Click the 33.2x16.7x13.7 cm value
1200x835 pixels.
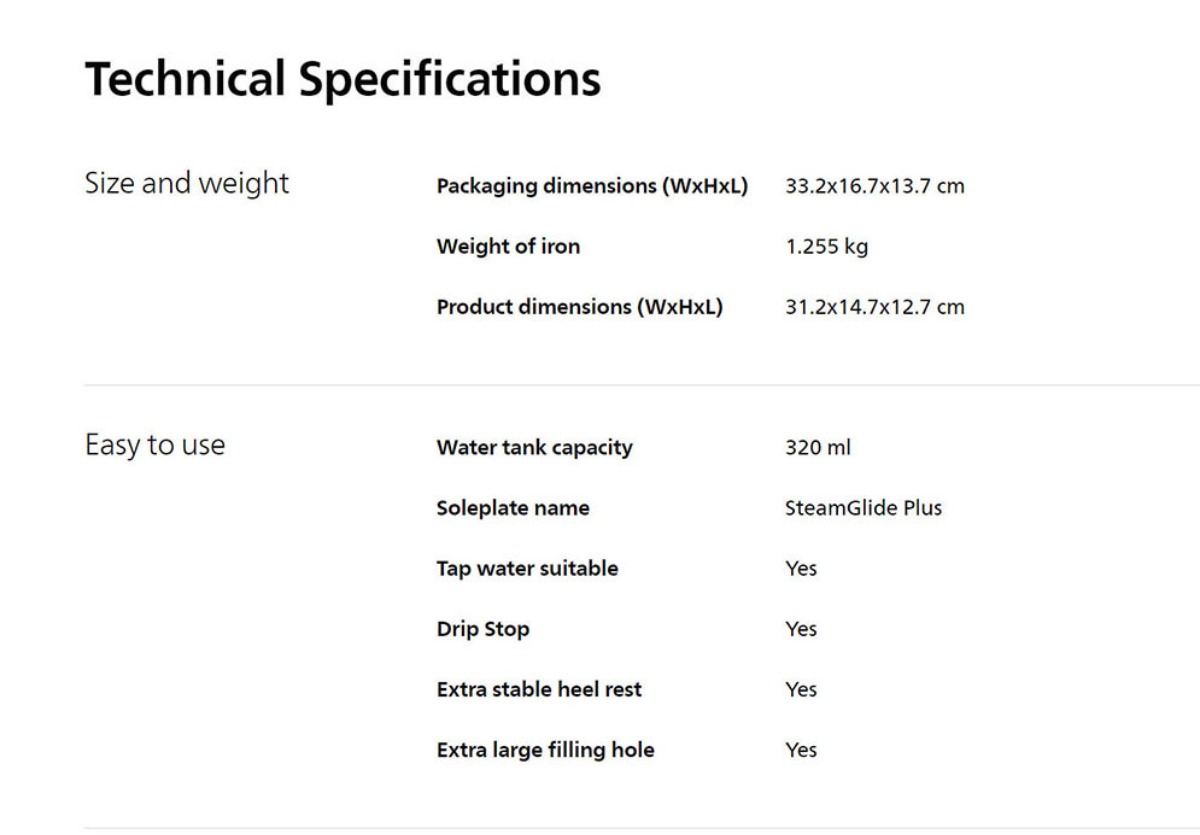875,186
